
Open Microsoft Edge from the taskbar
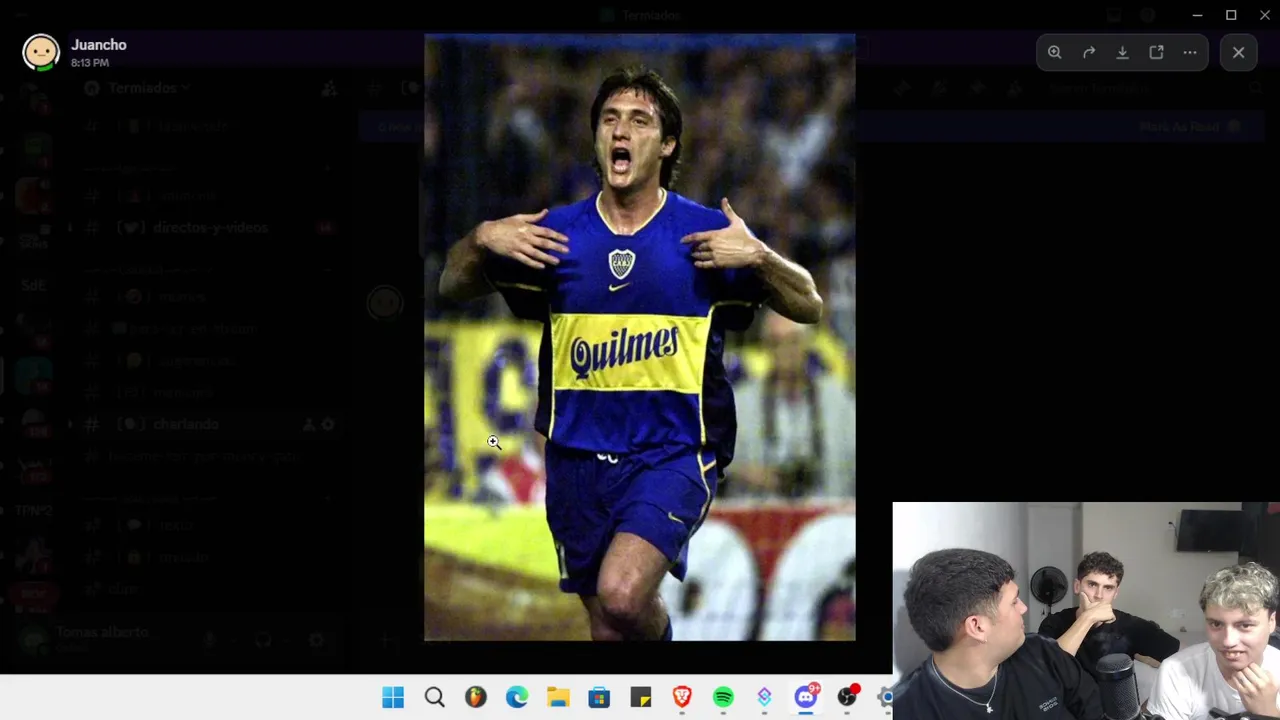tap(517, 697)
